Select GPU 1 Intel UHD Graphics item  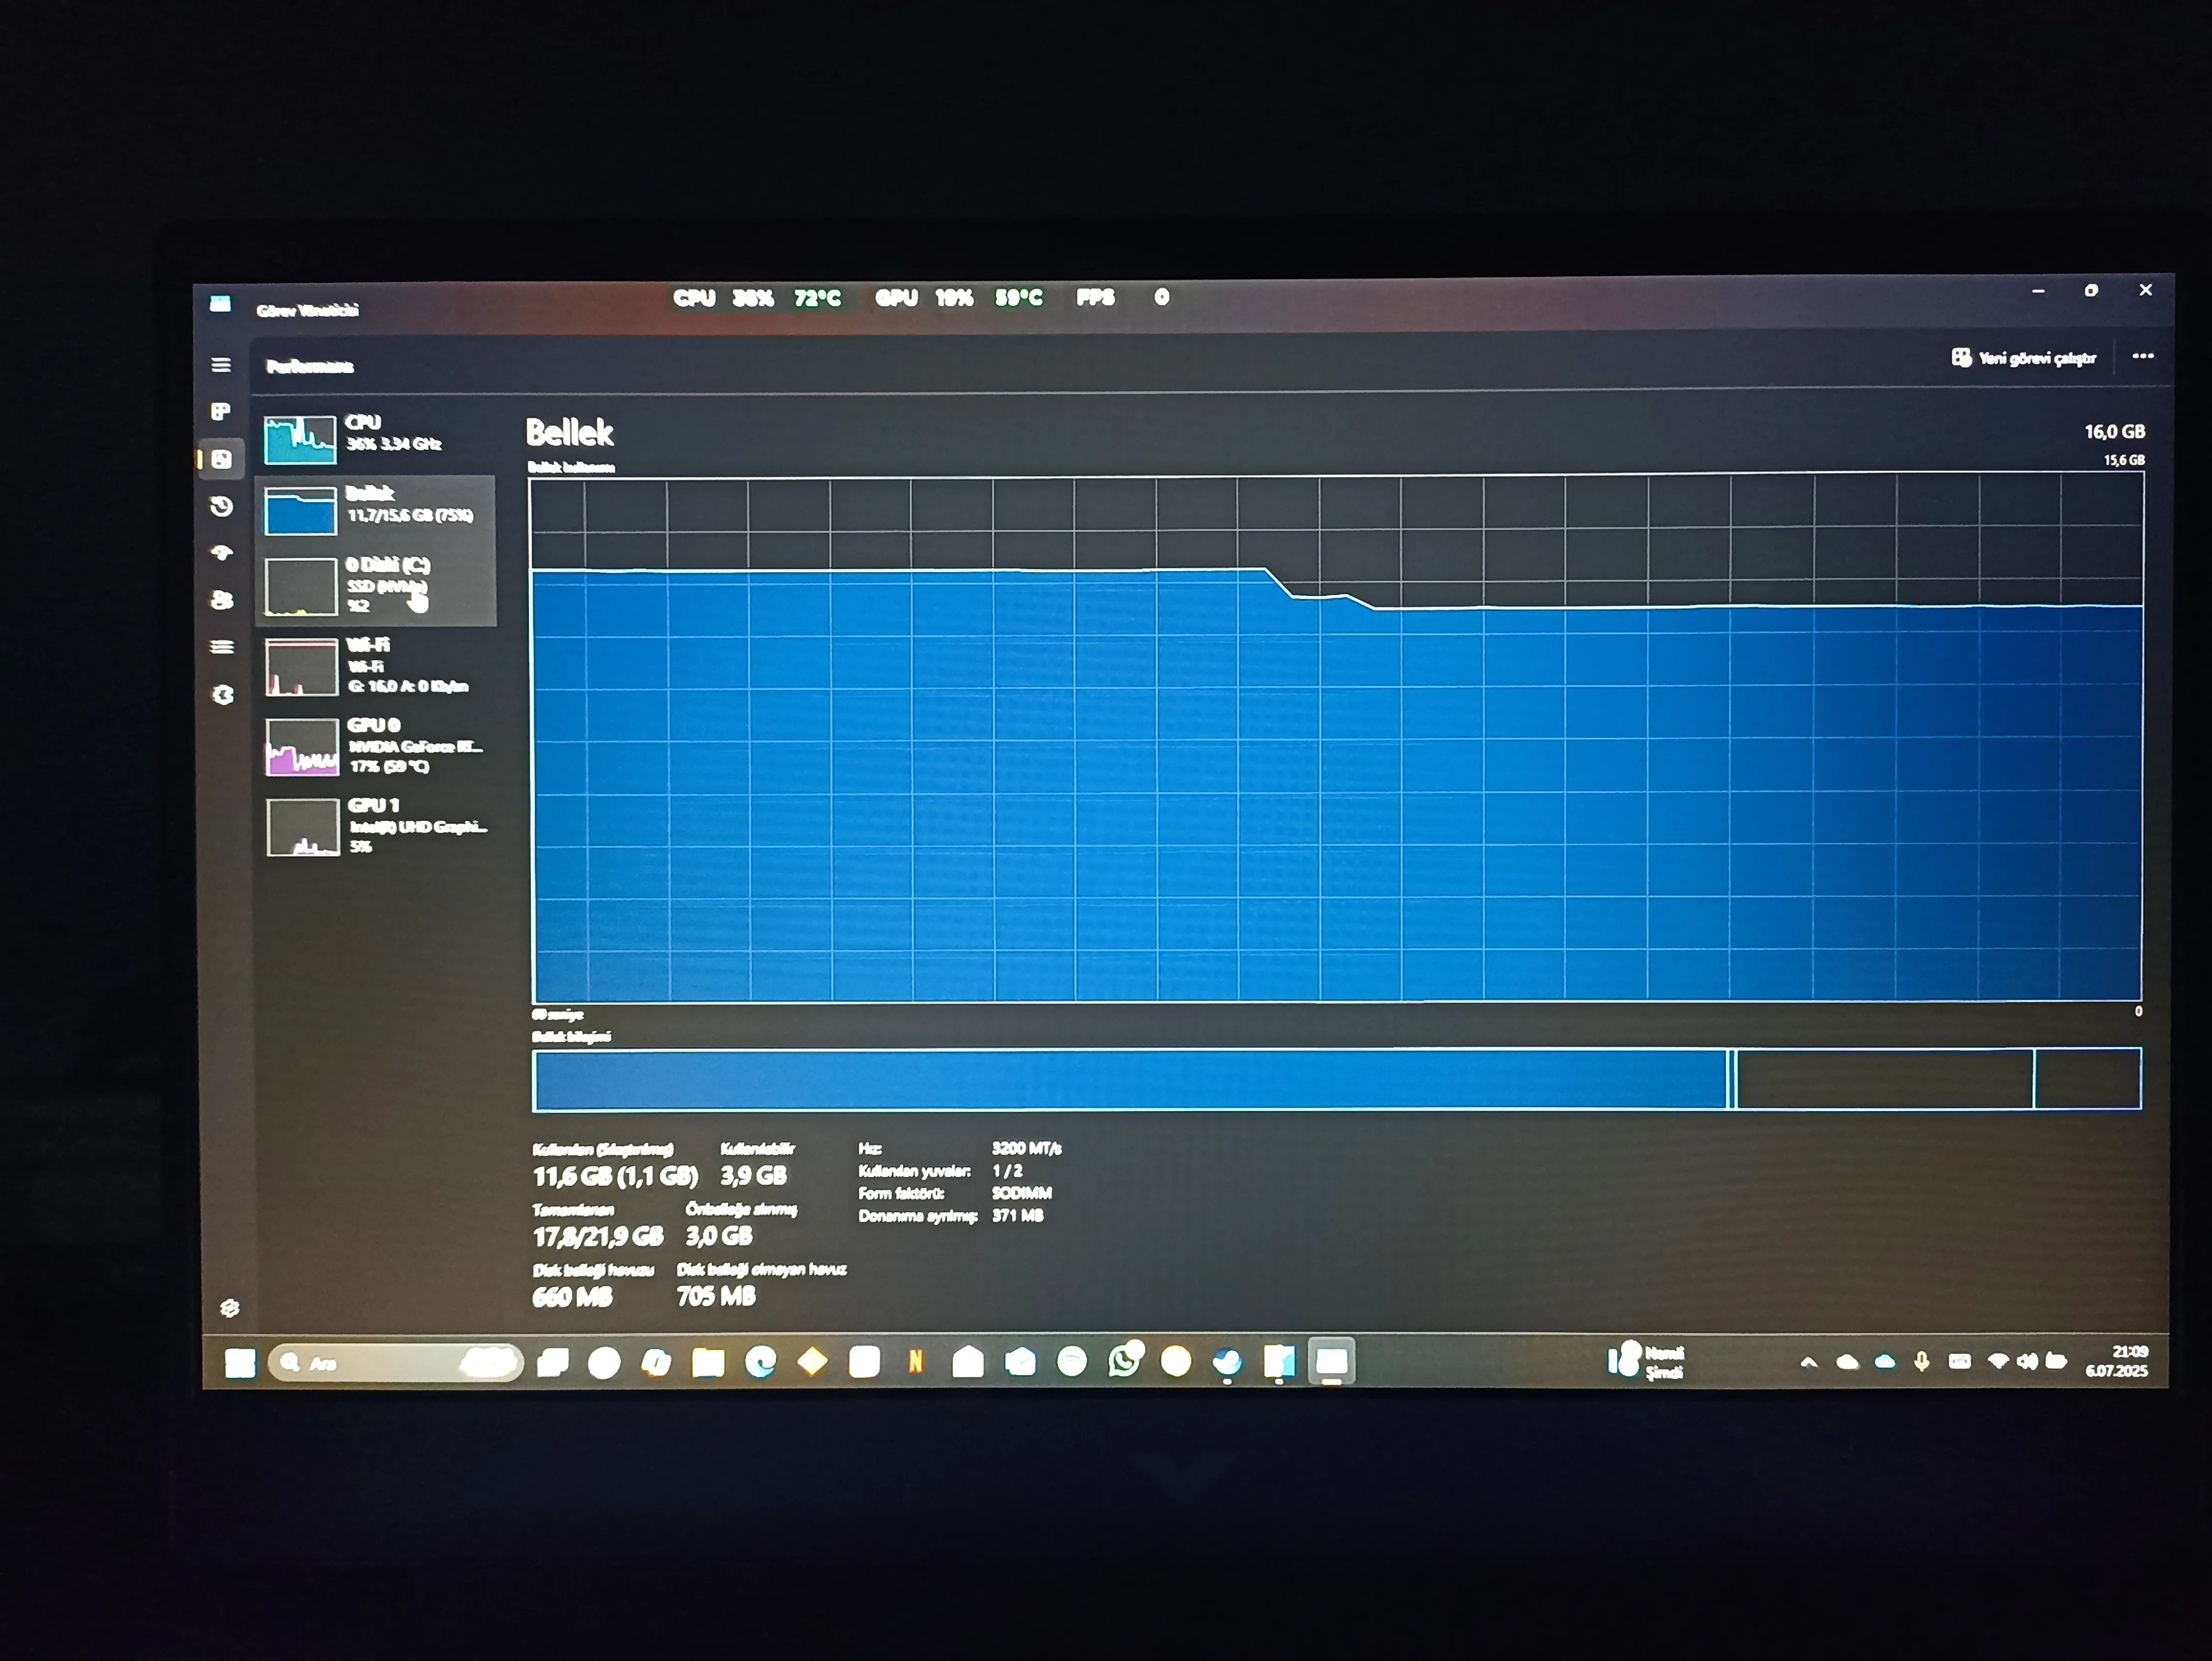(x=375, y=826)
